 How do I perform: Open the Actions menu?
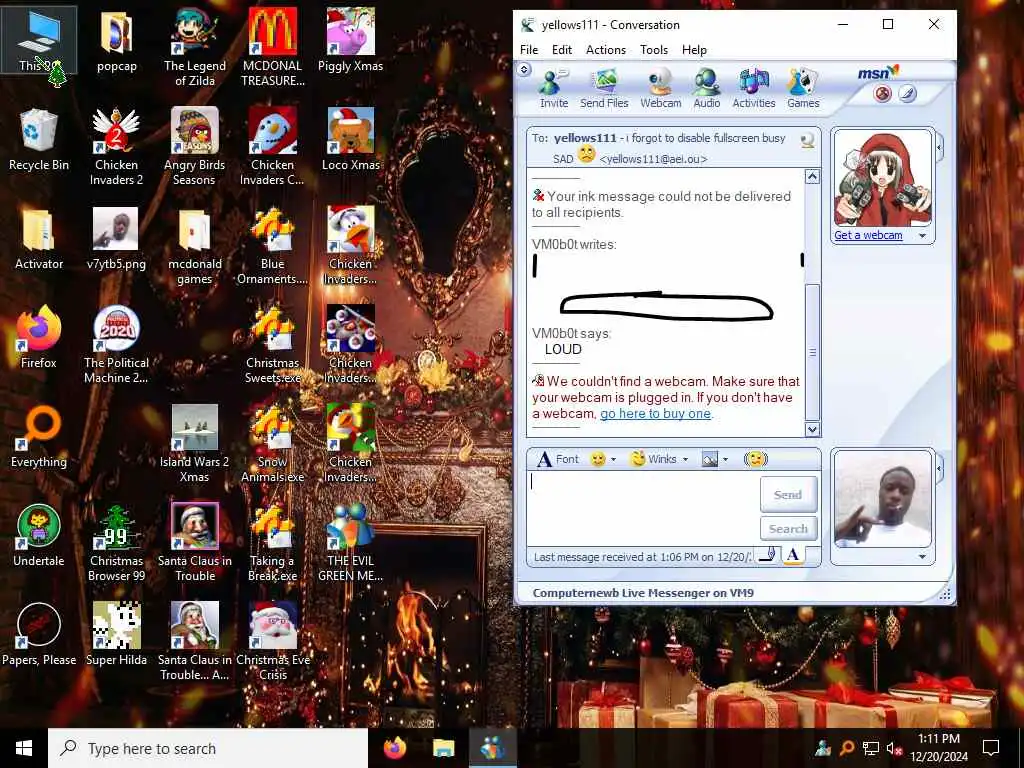point(606,50)
